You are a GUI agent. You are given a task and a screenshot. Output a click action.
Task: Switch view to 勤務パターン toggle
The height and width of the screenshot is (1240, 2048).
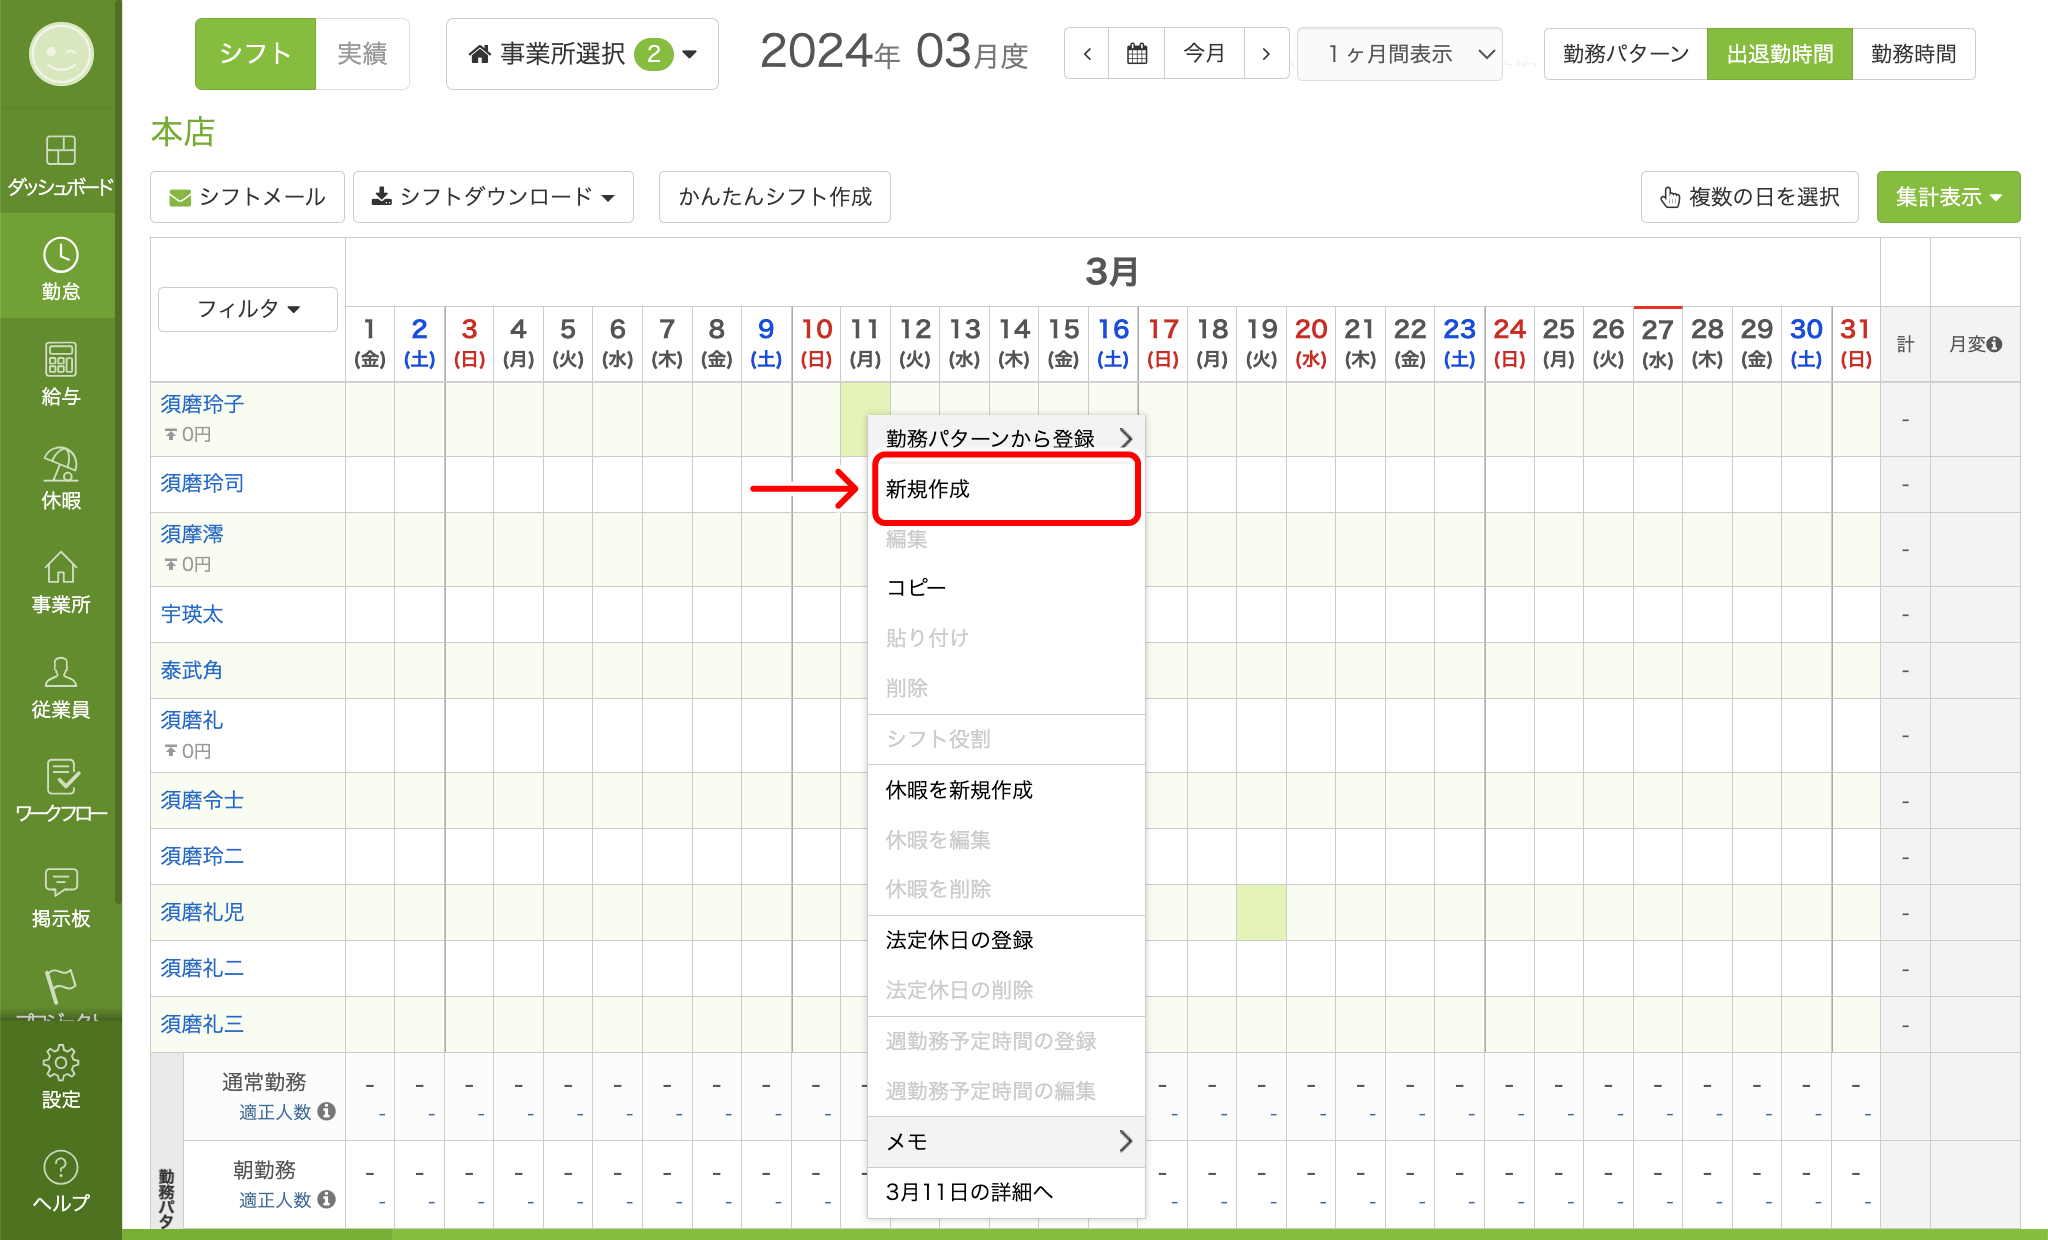pos(1626,54)
